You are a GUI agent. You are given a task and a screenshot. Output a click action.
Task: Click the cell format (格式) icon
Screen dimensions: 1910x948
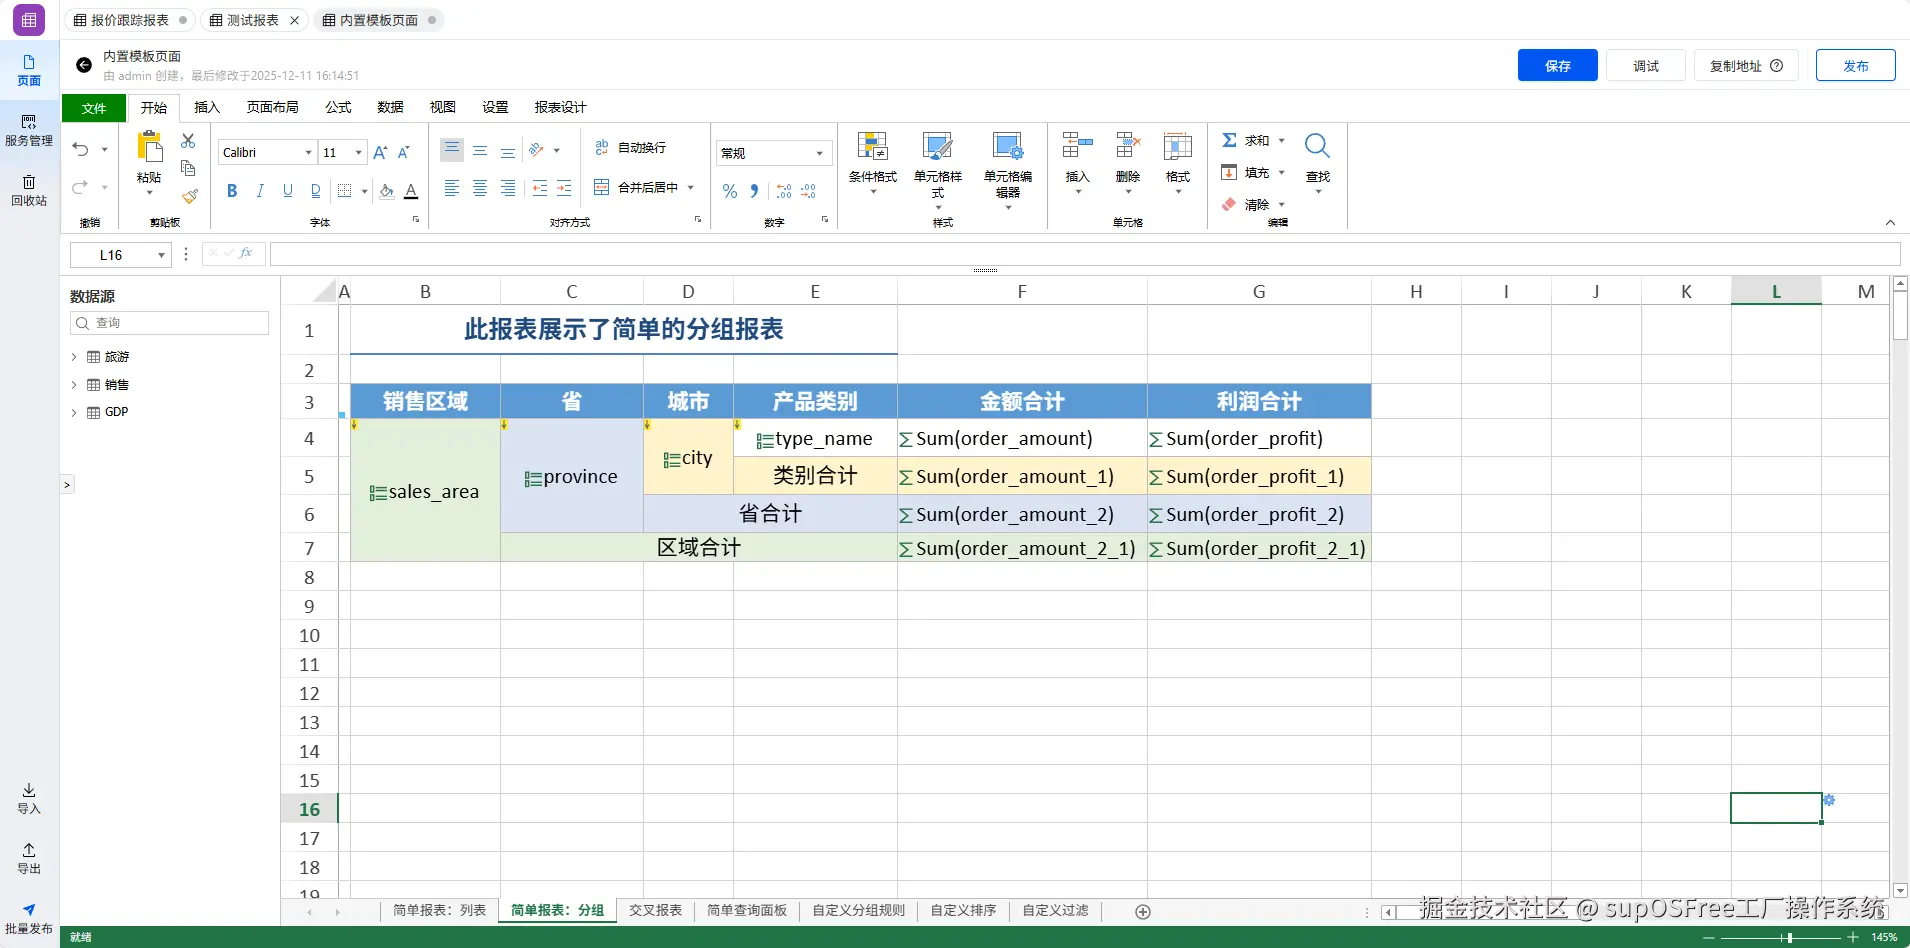tap(1178, 146)
